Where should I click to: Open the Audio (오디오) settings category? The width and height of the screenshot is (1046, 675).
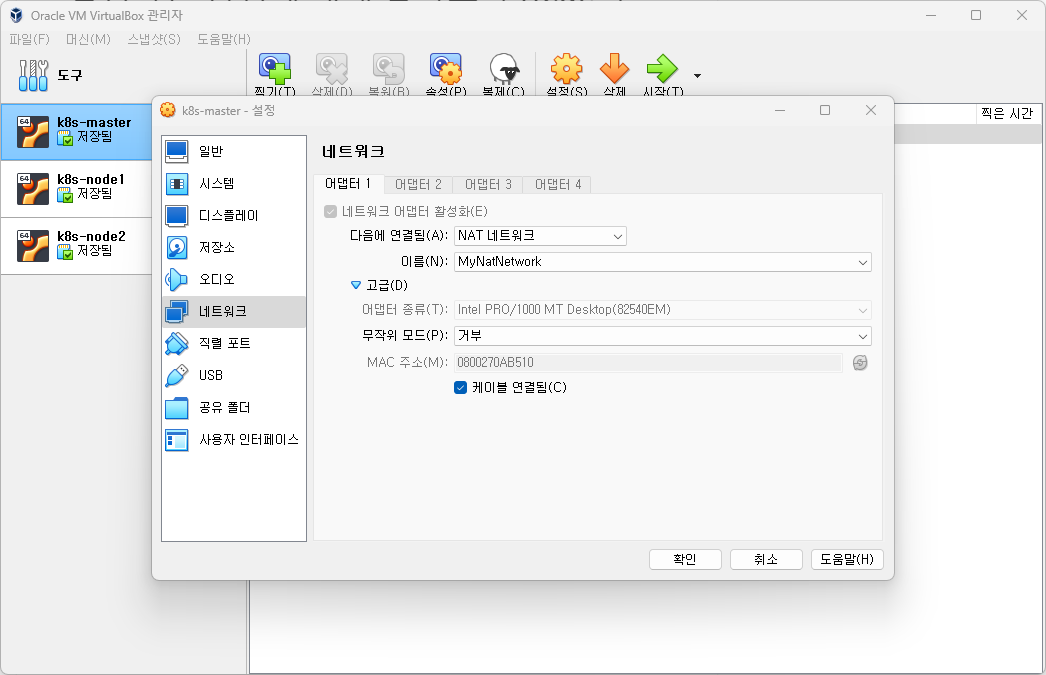point(233,279)
